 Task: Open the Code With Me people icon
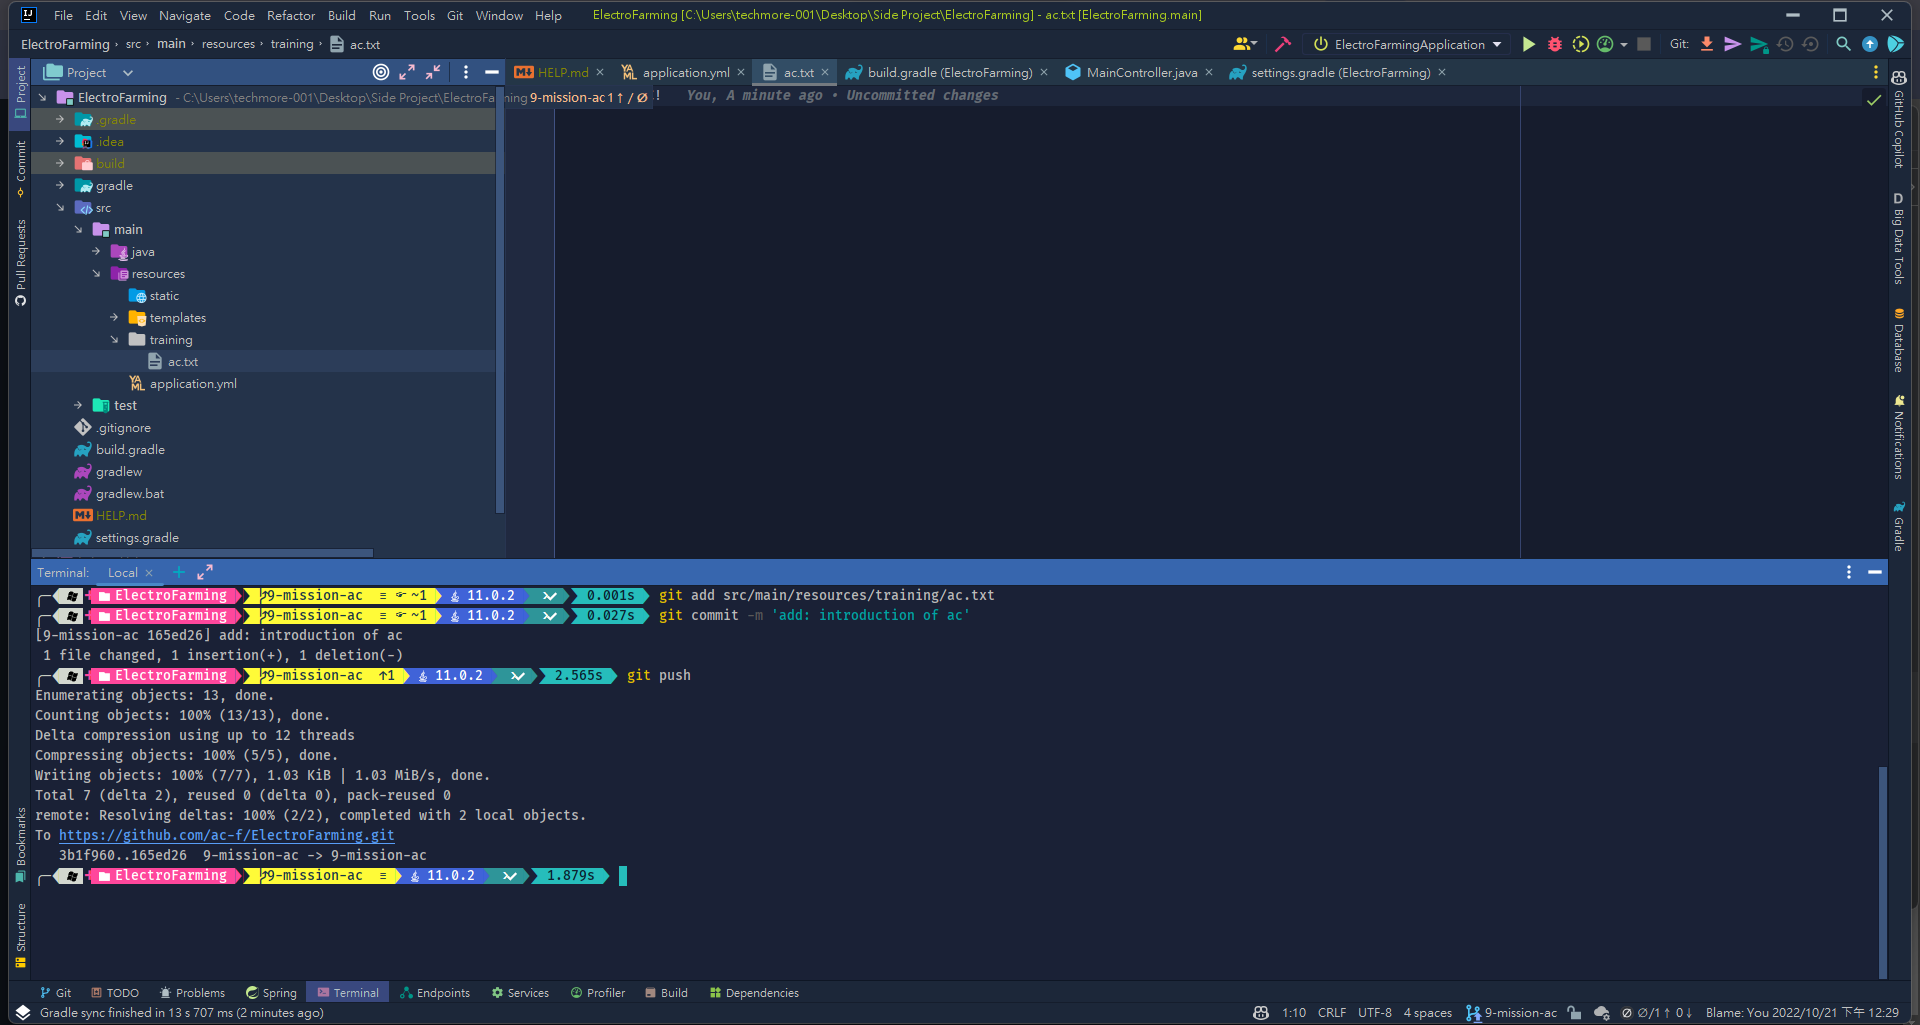tap(1244, 44)
